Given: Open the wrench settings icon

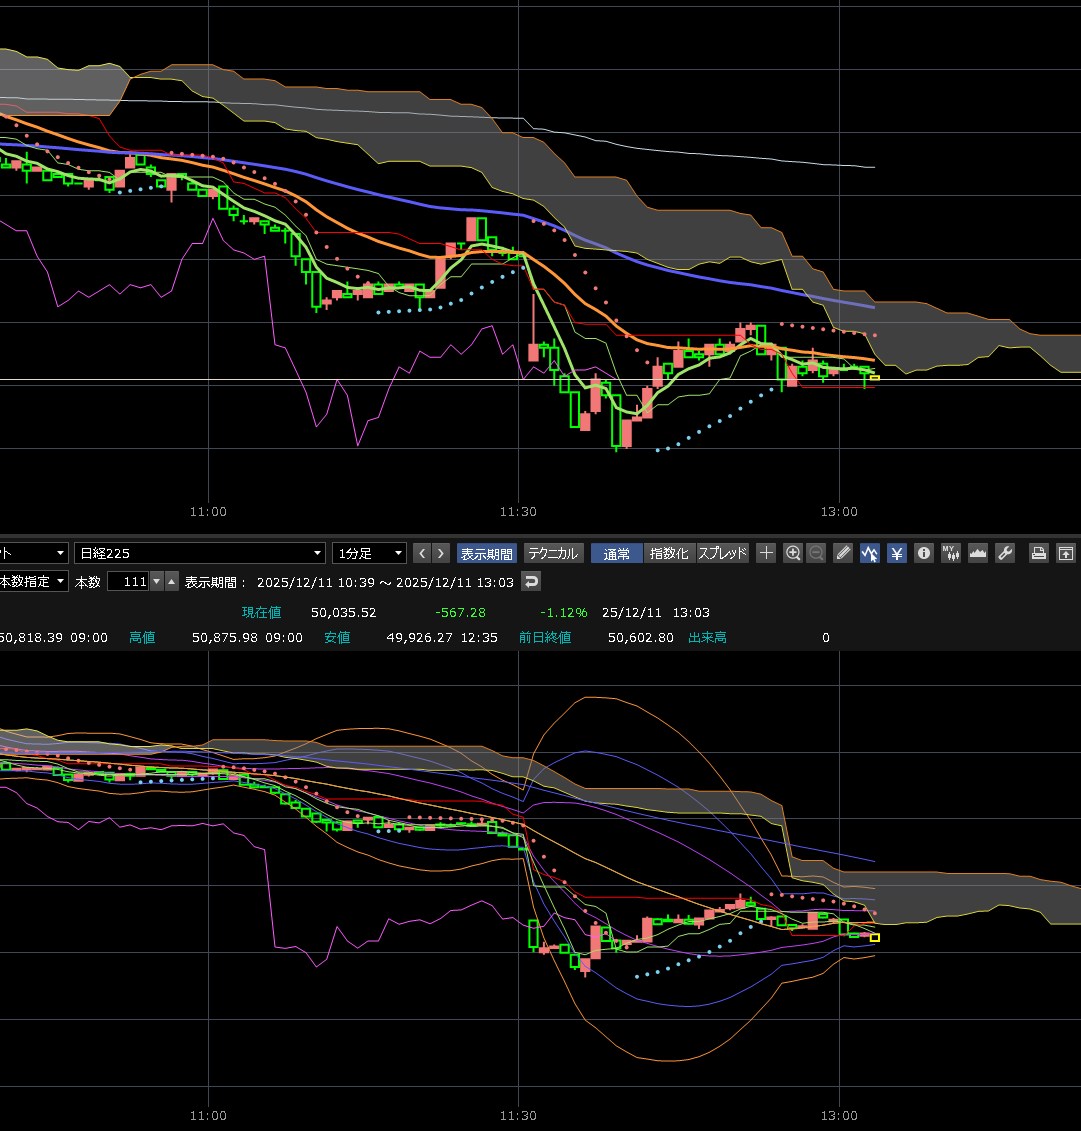Looking at the screenshot, I should click(x=1005, y=553).
